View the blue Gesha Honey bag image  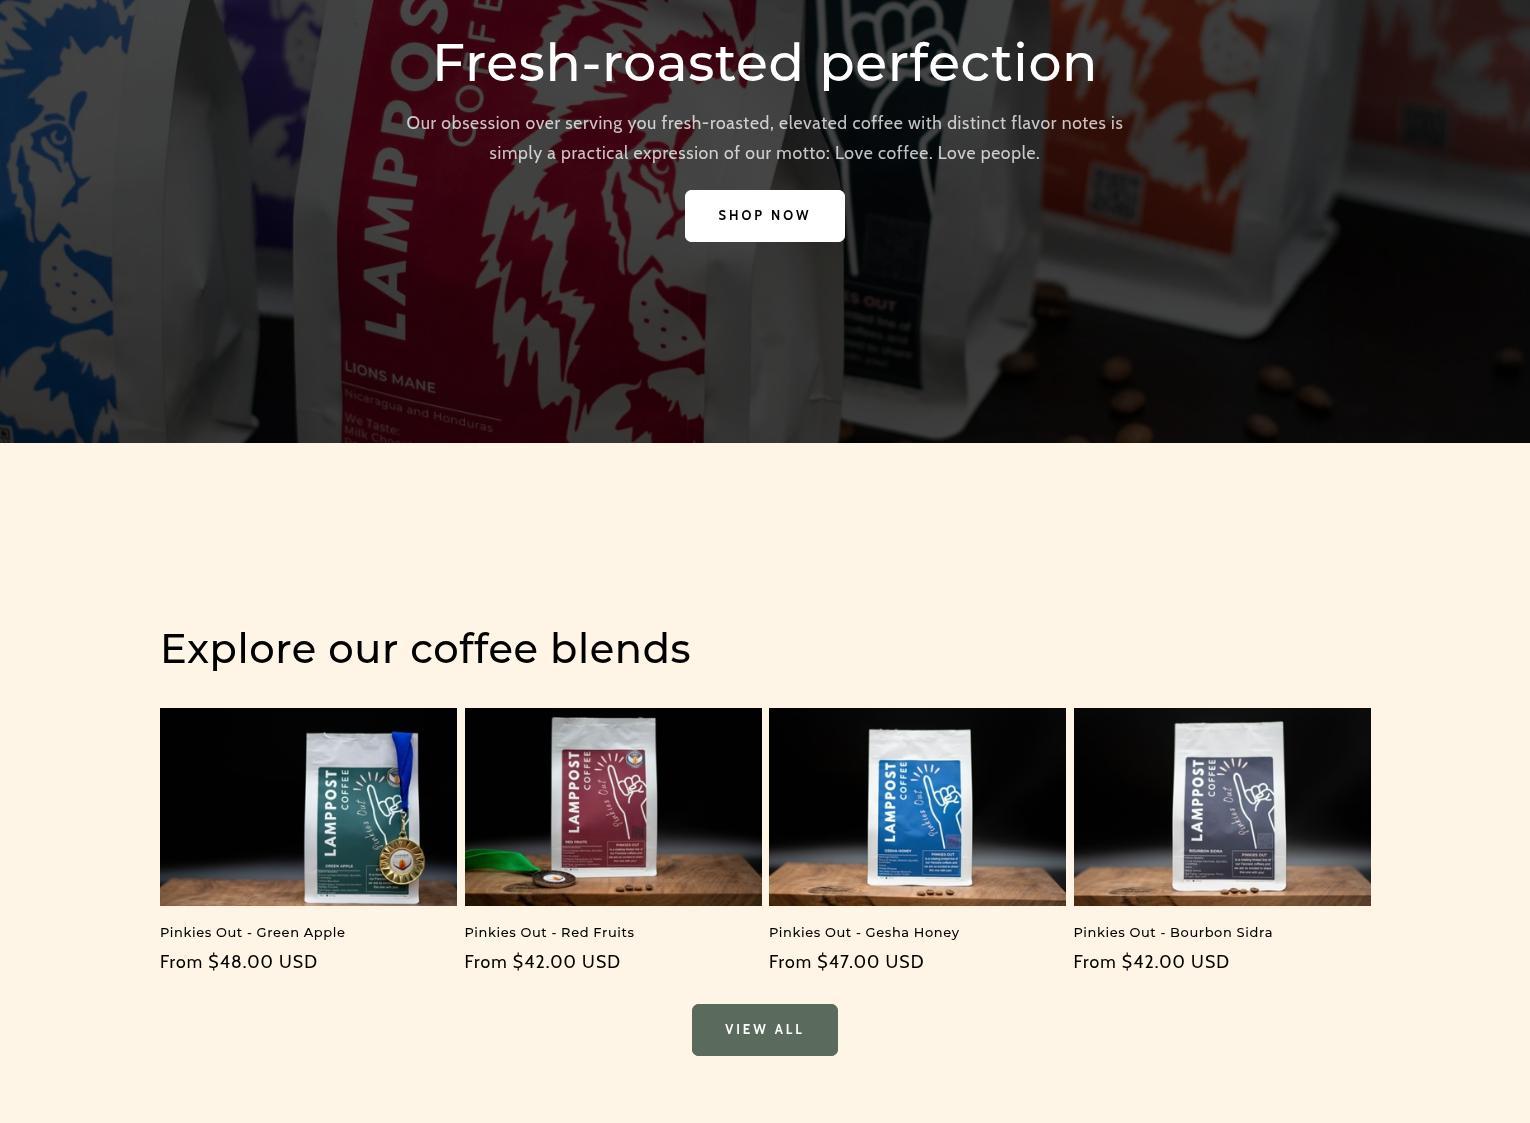(917, 807)
